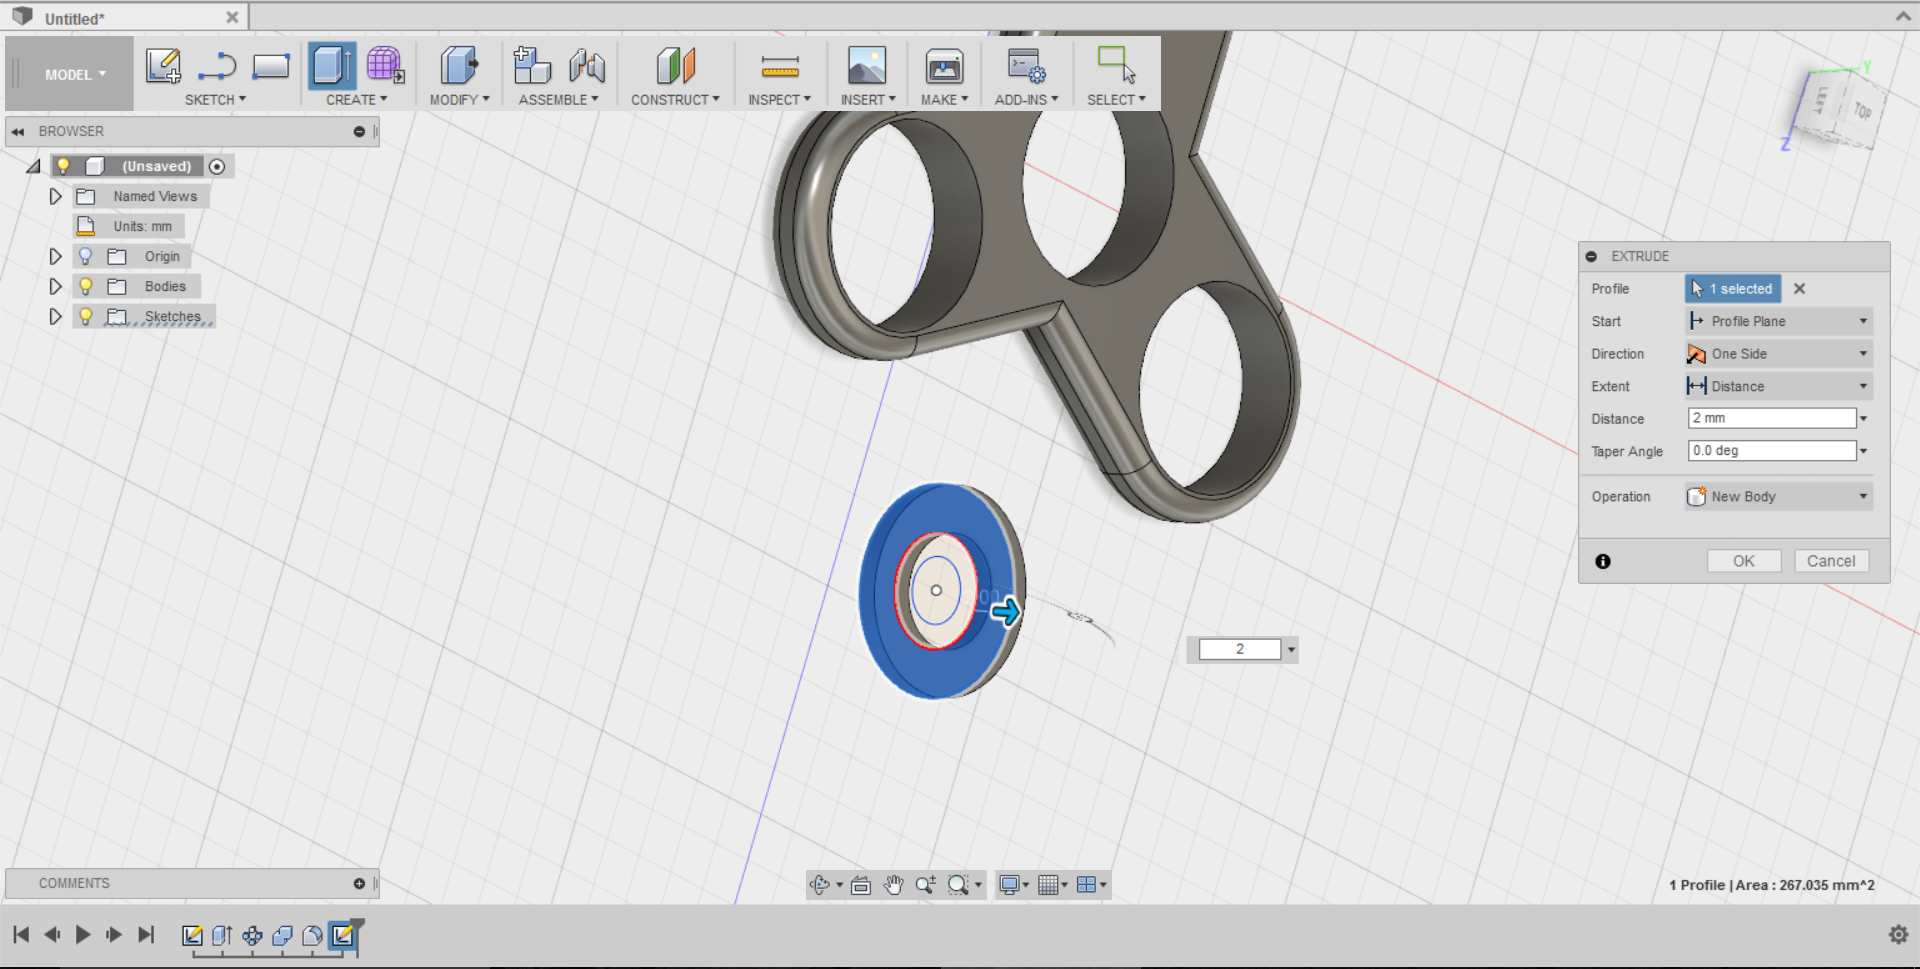1920x969 pixels.
Task: Click the 1 selected profile button
Action: pos(1733,288)
